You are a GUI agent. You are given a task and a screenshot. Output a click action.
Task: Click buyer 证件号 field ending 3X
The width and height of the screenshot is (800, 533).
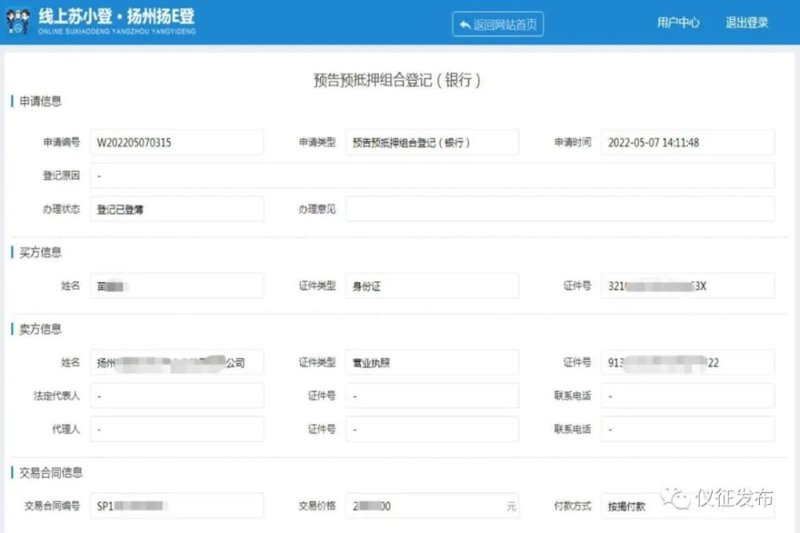(x=688, y=286)
